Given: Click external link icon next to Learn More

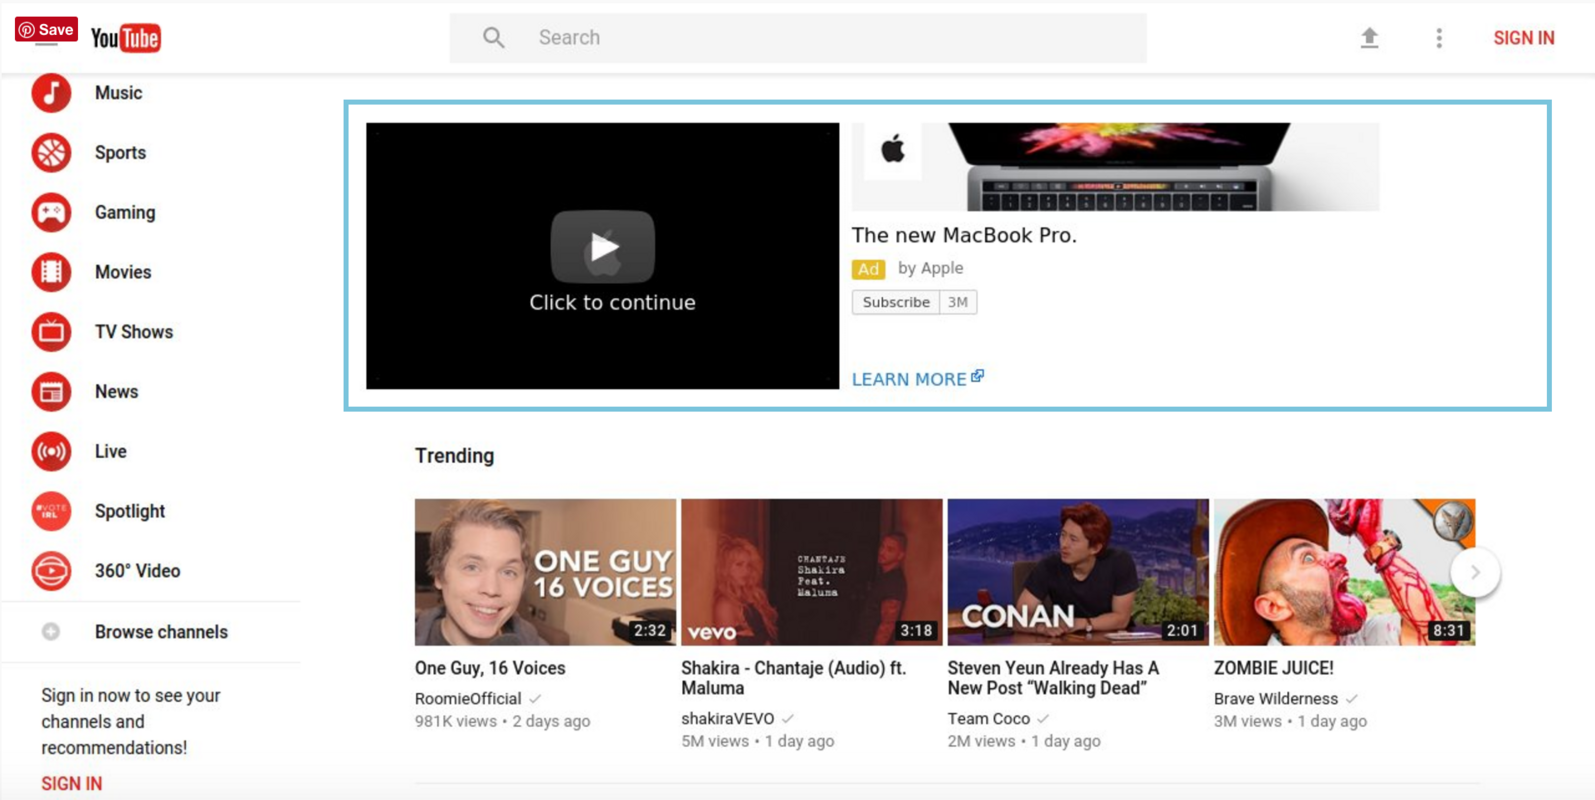Looking at the screenshot, I should pyautogui.click(x=978, y=376).
